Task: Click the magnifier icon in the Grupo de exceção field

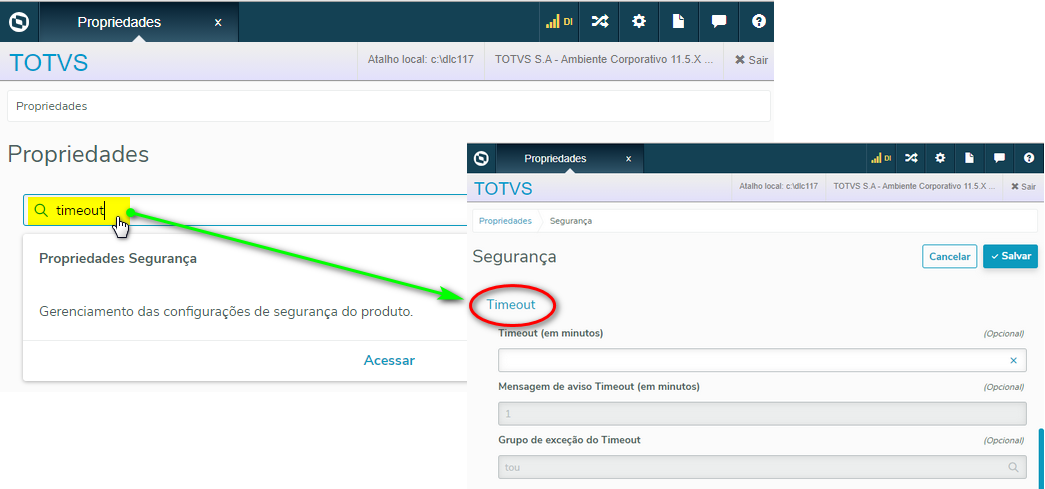Action: coord(1013,467)
